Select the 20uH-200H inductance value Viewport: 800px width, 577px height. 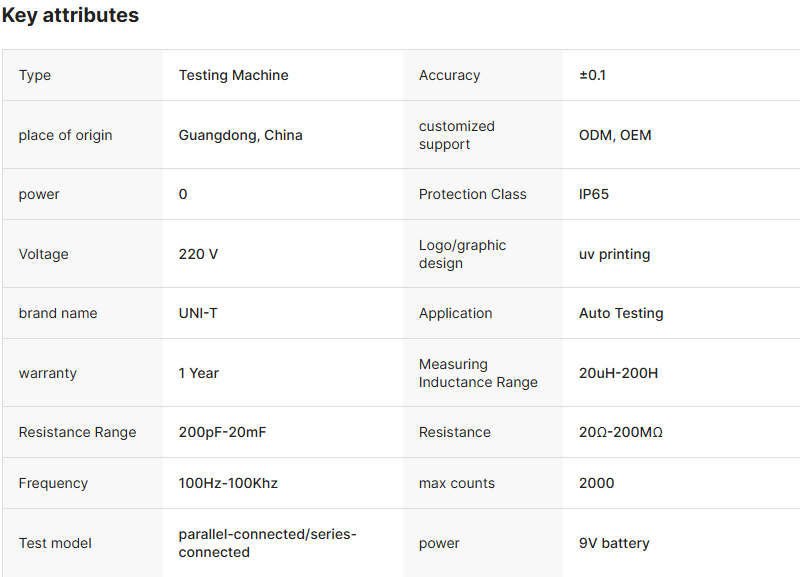coord(618,373)
